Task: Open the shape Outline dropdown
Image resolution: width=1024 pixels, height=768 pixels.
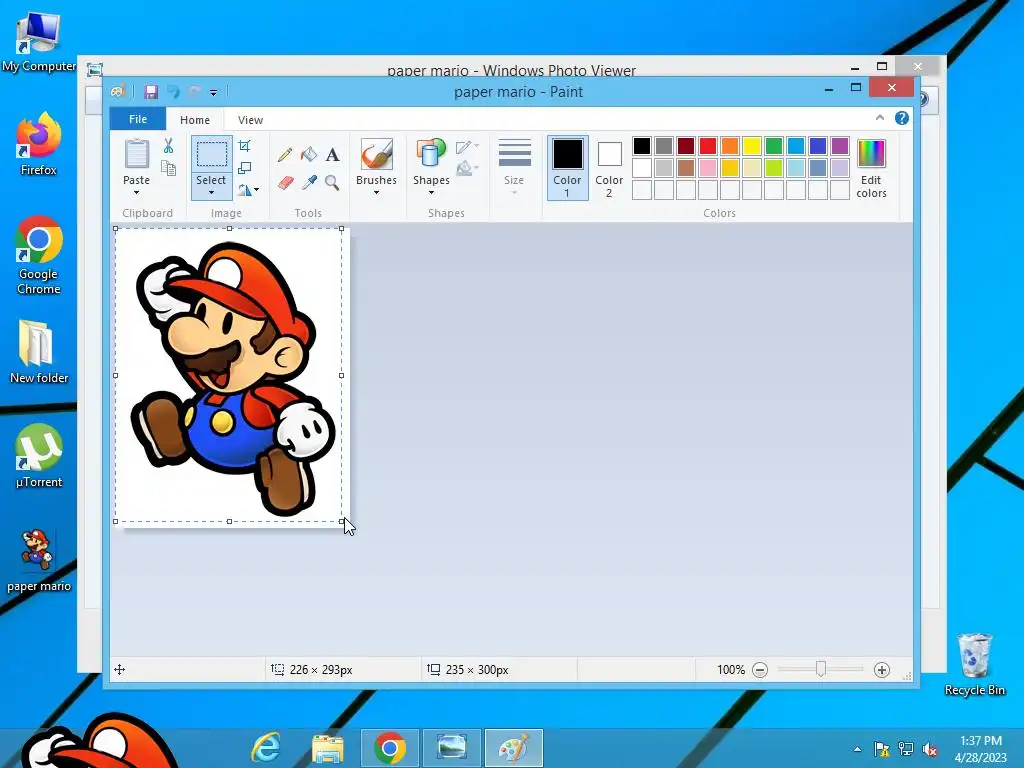Action: (x=468, y=146)
